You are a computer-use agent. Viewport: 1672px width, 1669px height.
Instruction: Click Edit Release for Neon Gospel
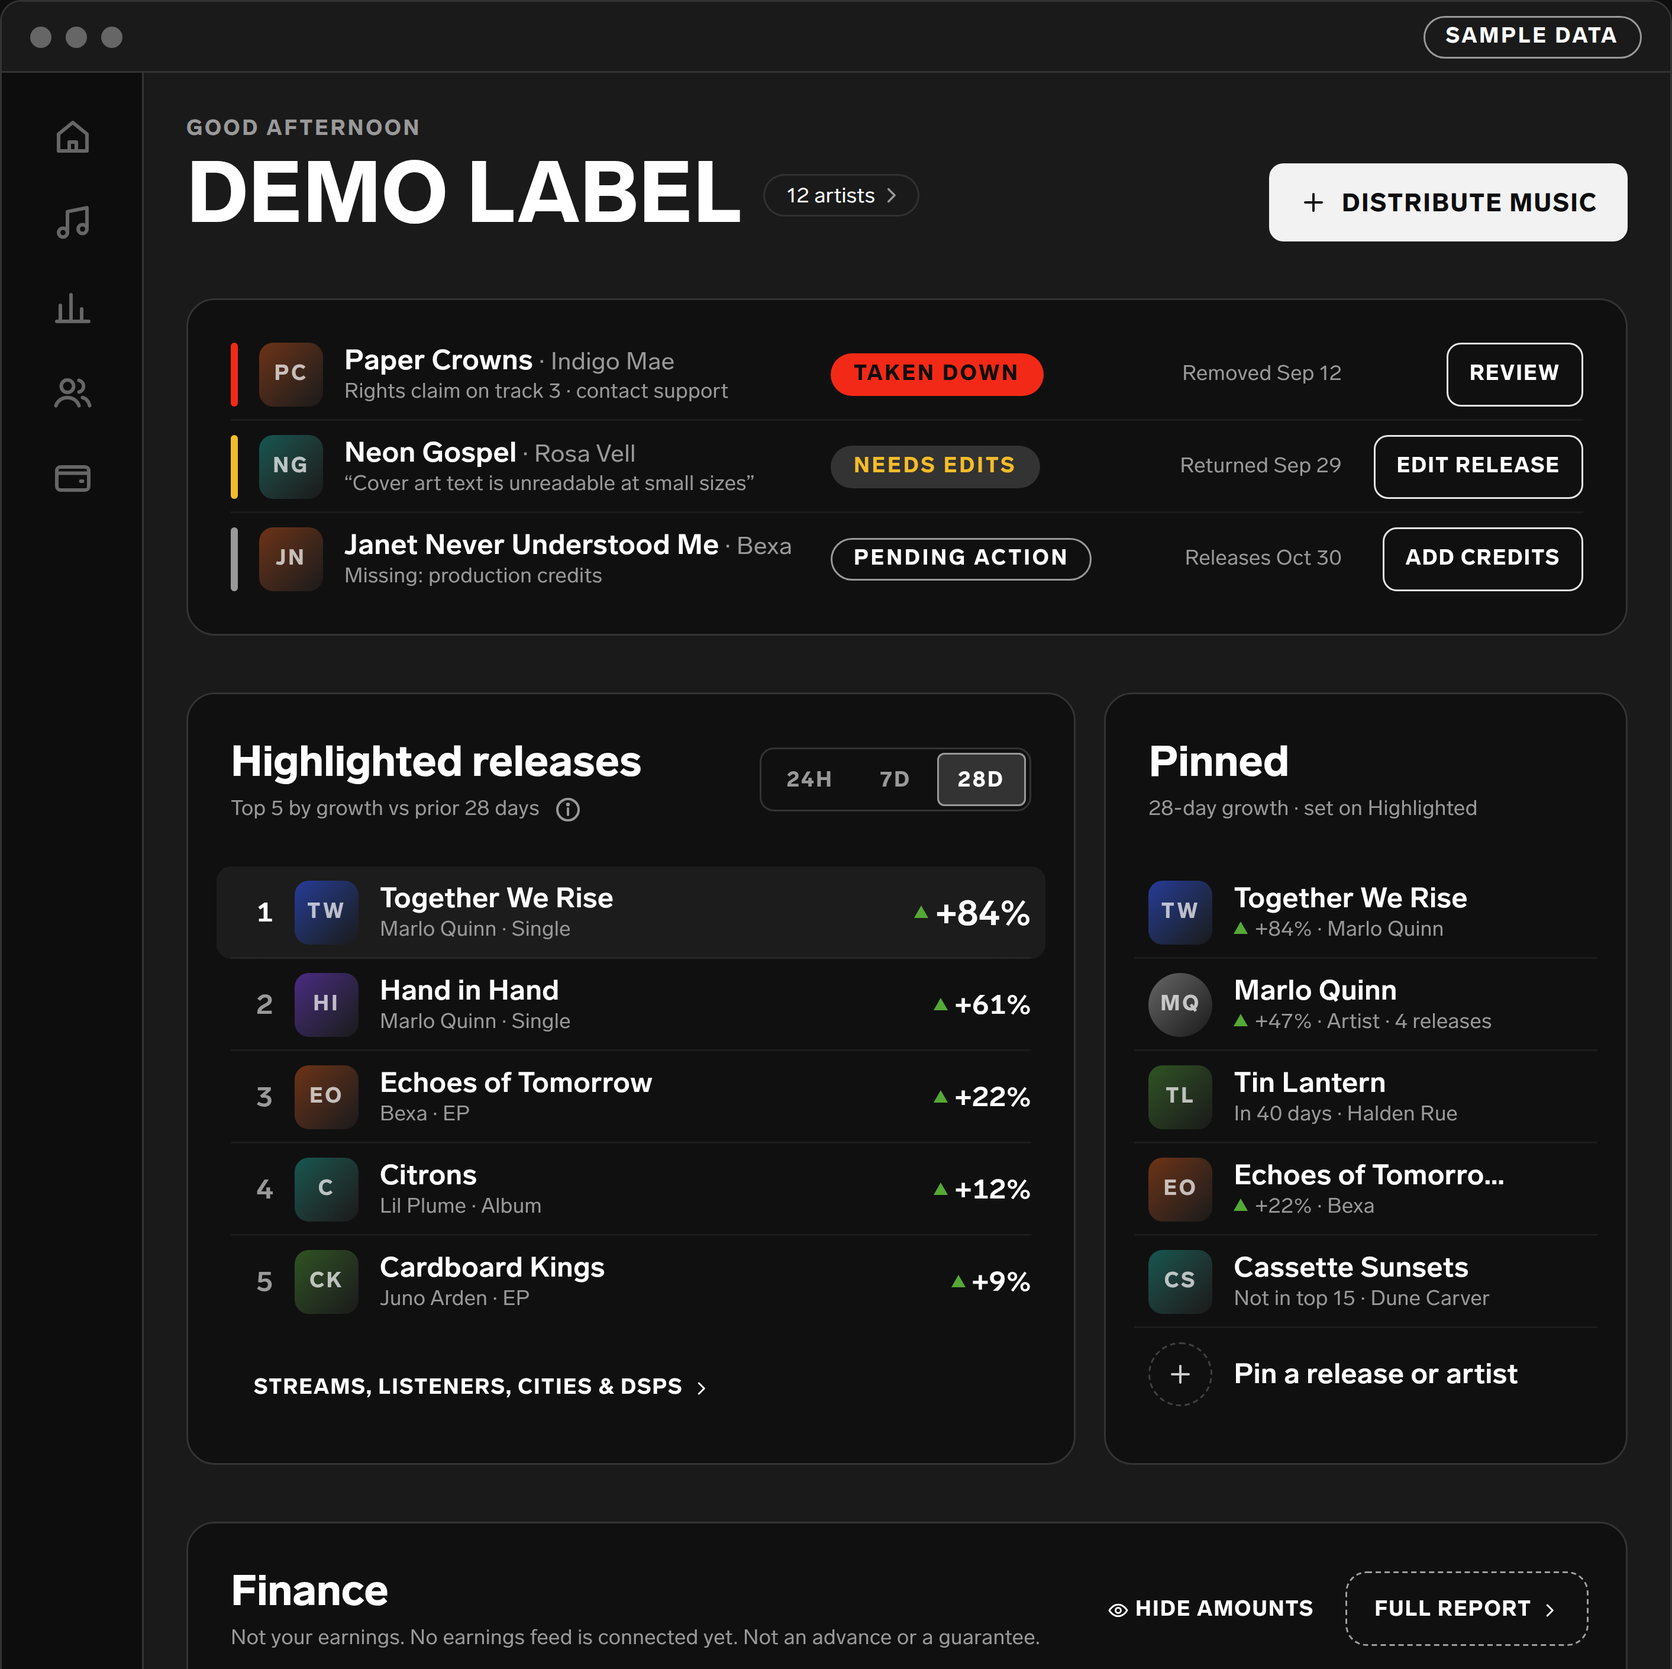tap(1478, 466)
